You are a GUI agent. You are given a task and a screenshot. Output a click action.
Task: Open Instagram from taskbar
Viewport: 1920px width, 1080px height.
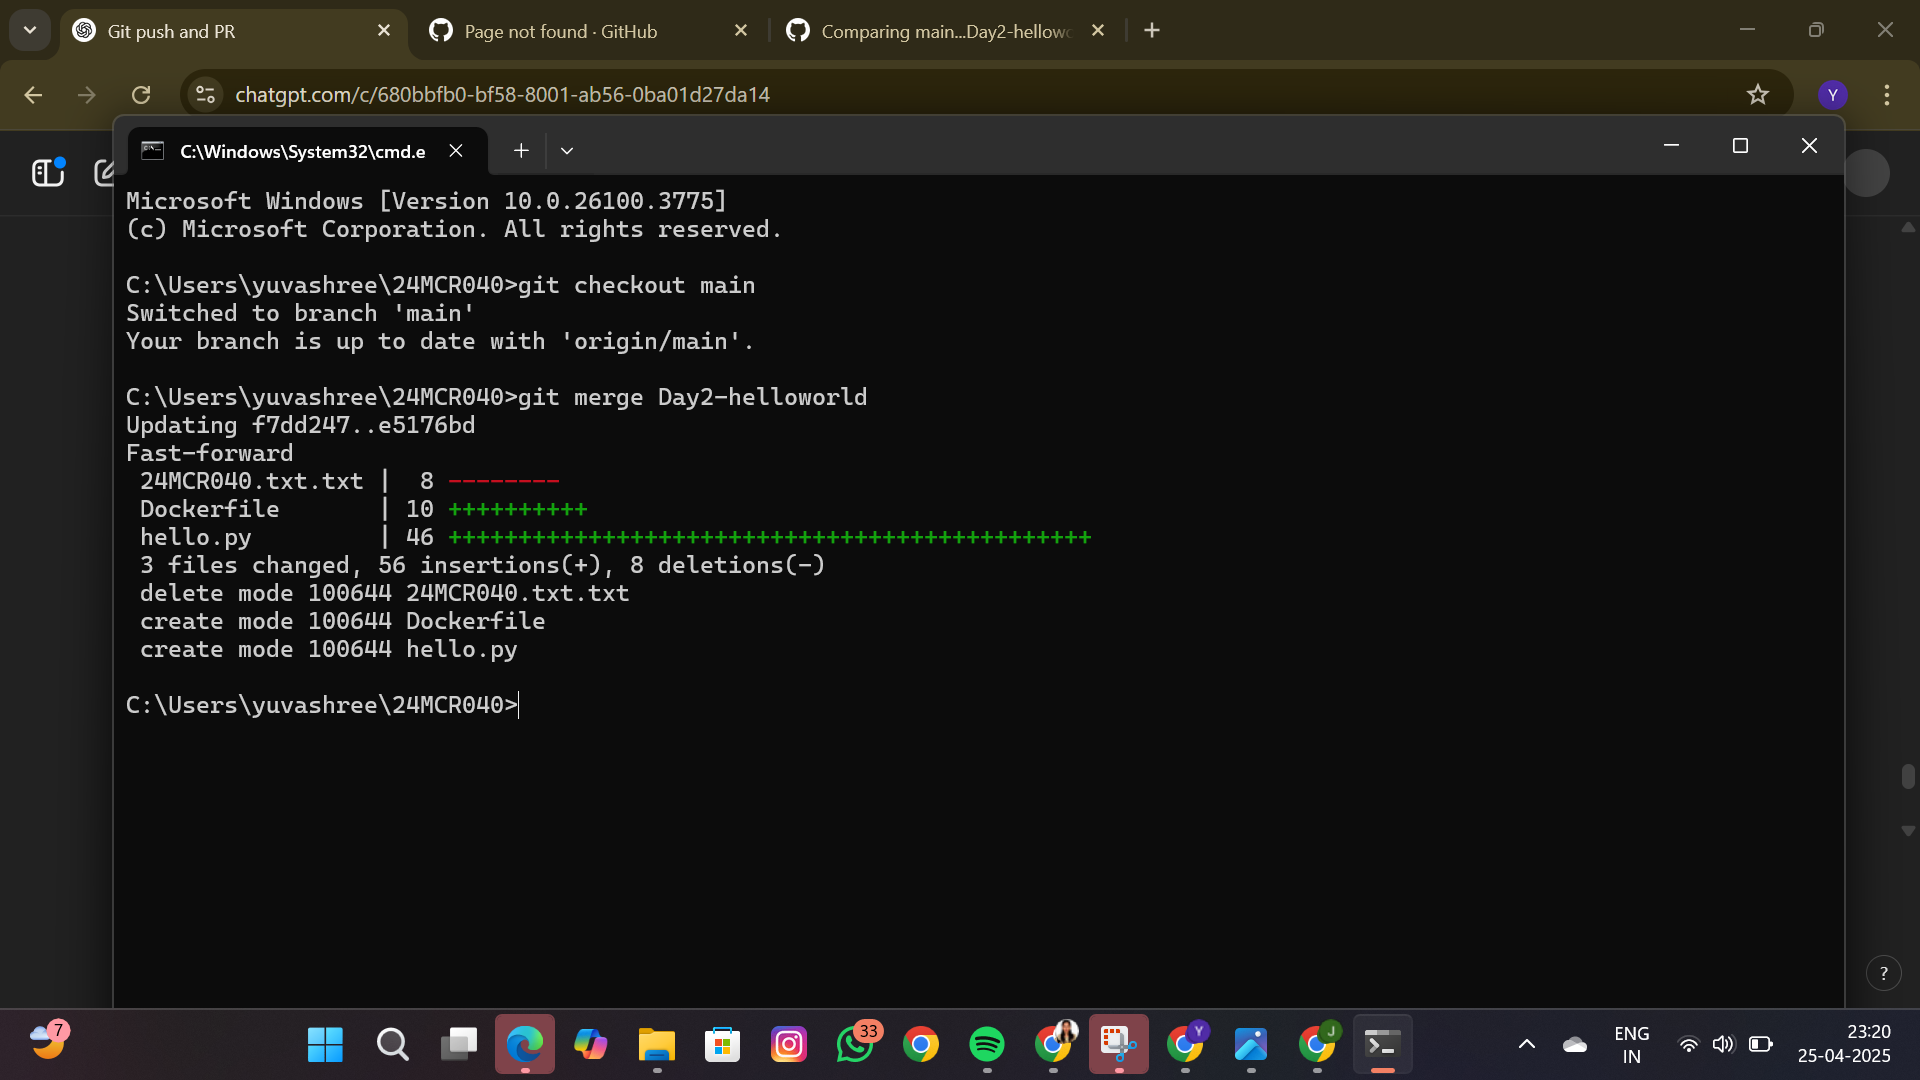[789, 1045]
